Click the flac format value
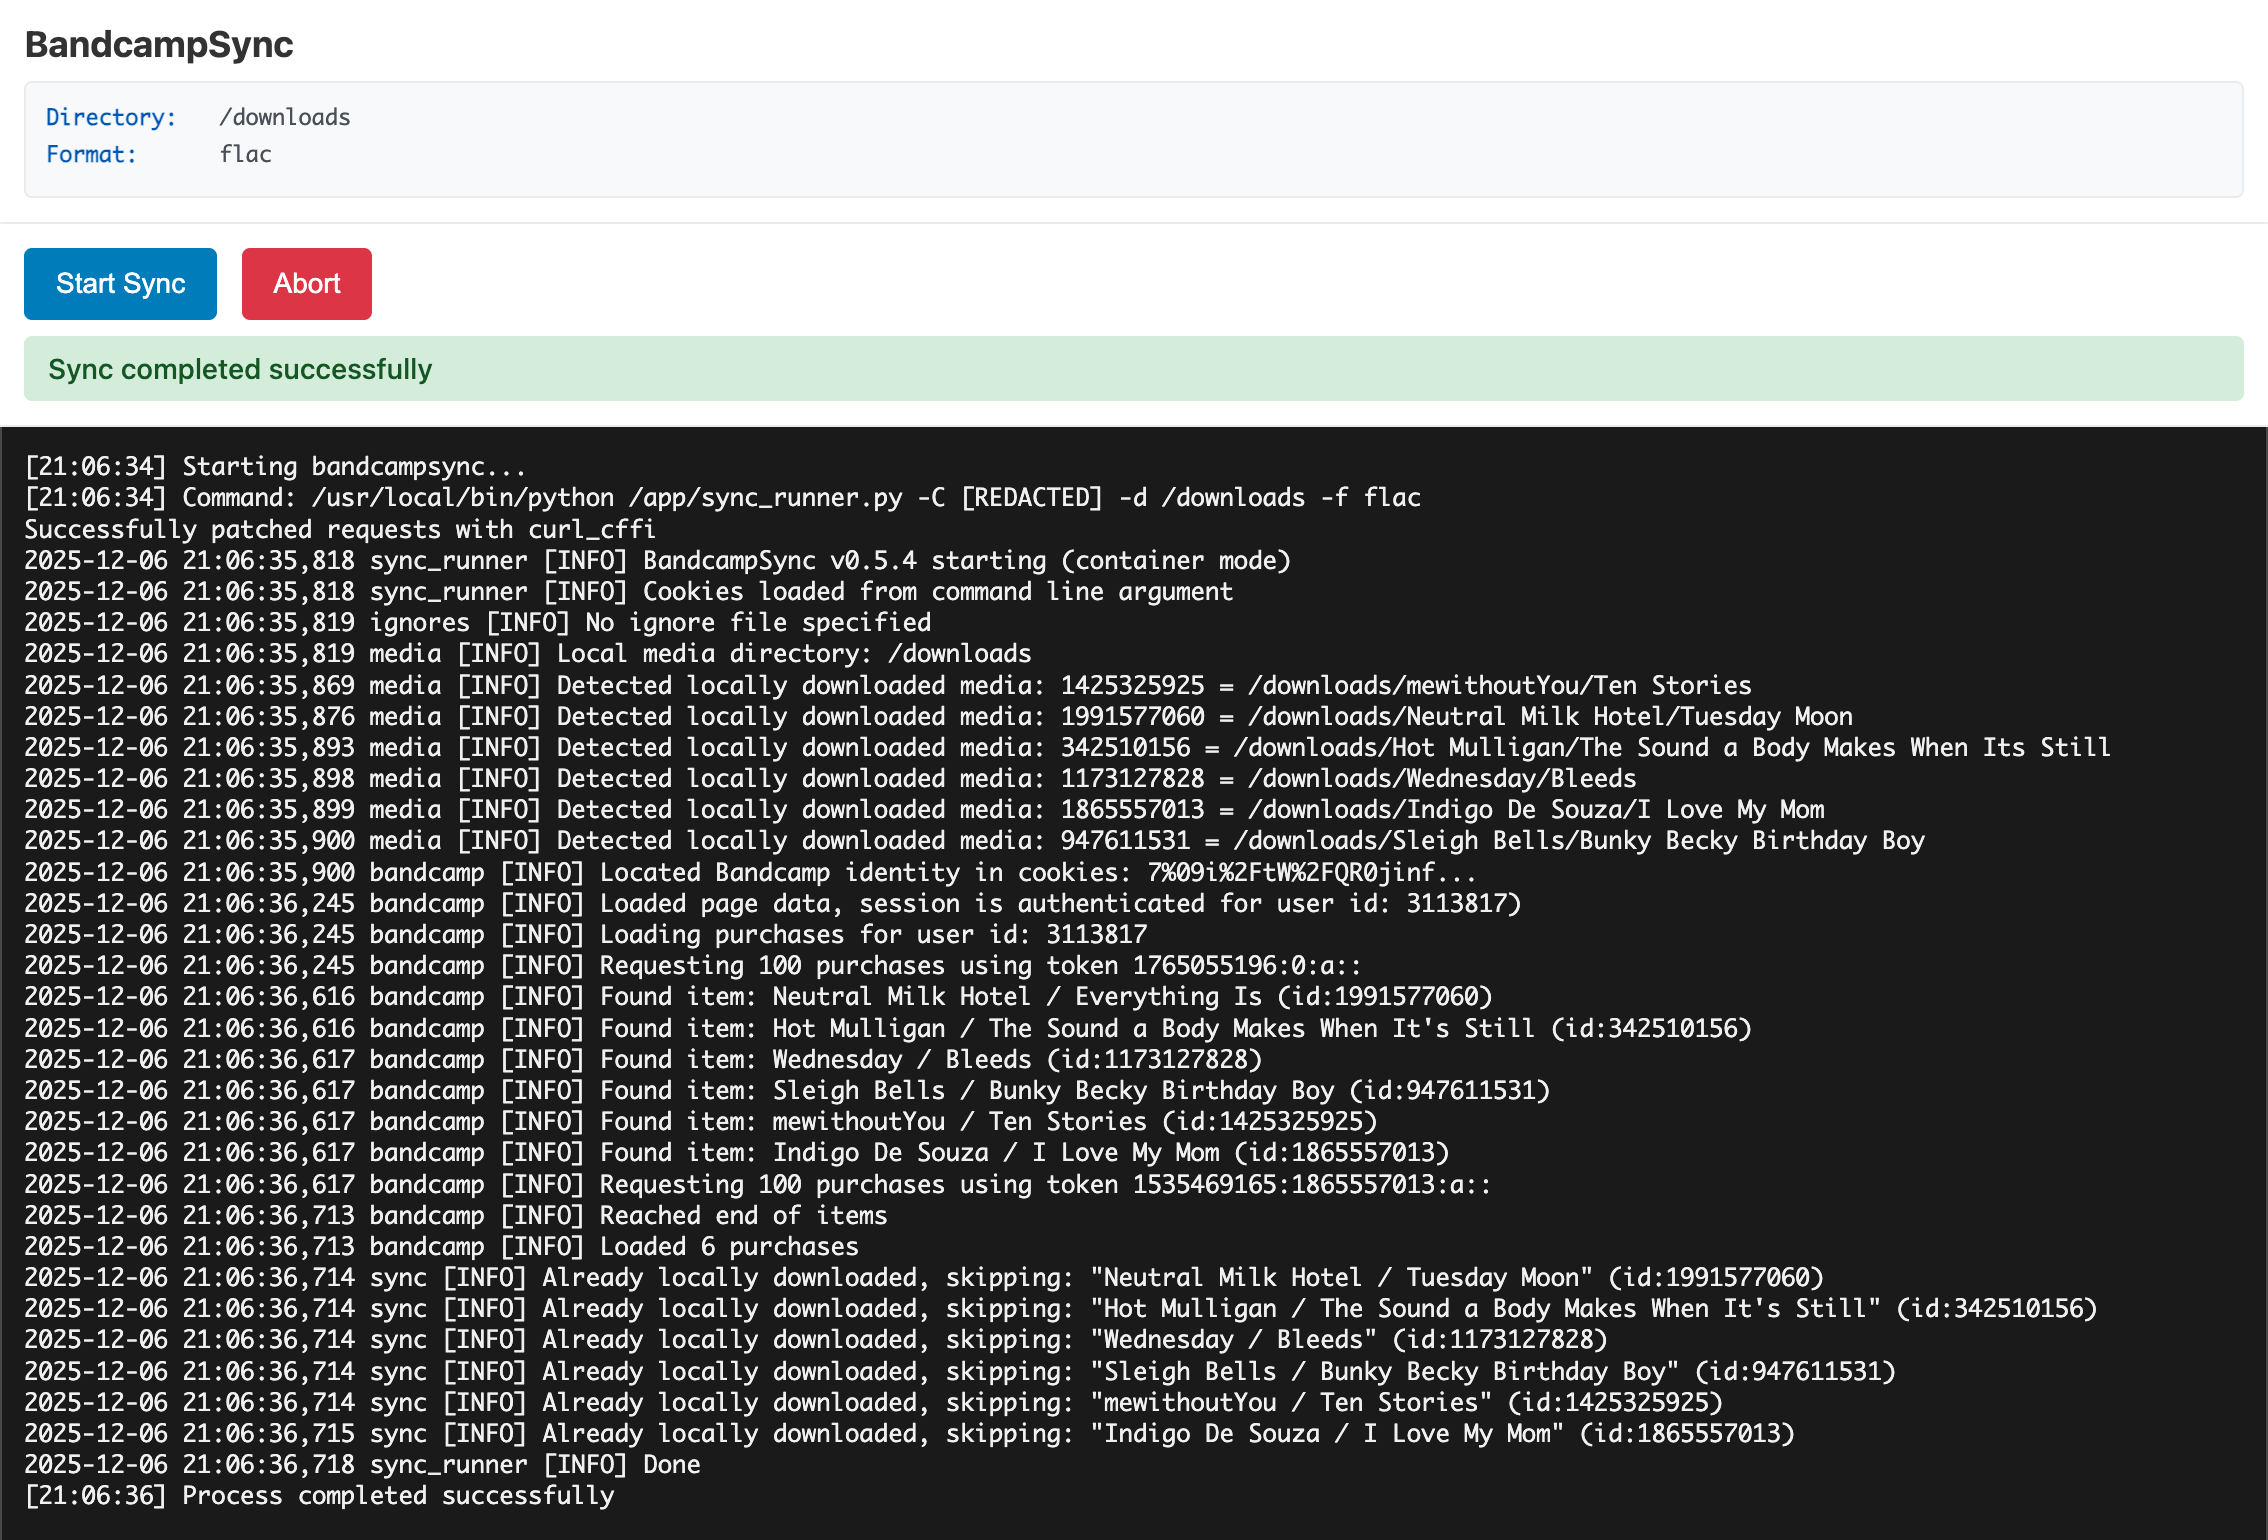 point(245,154)
